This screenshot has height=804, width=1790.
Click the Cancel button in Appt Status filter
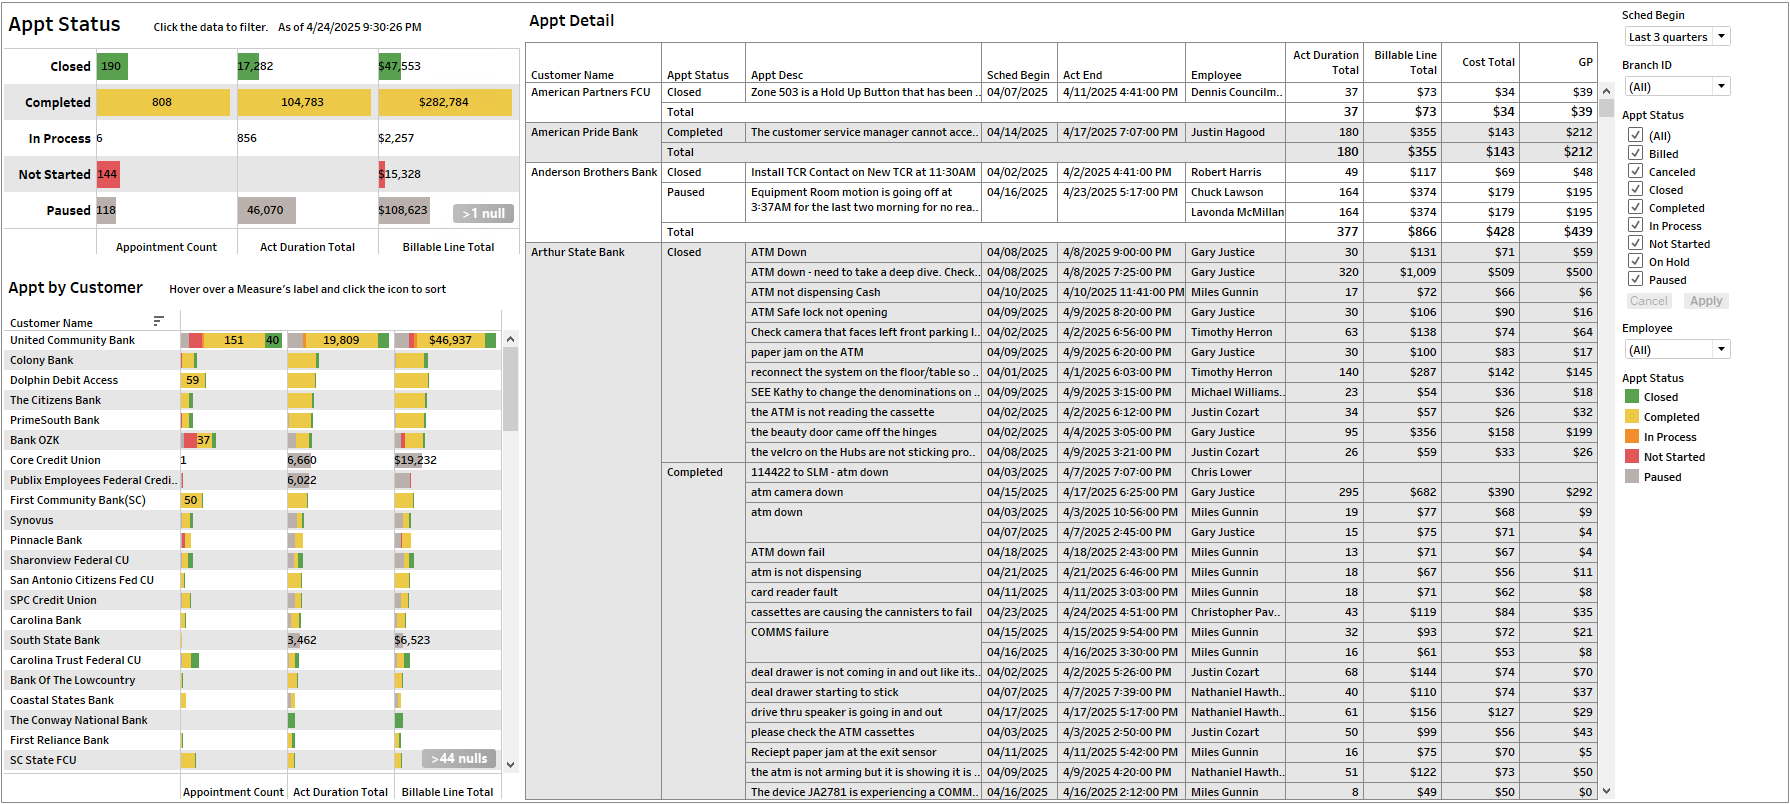click(x=1648, y=301)
